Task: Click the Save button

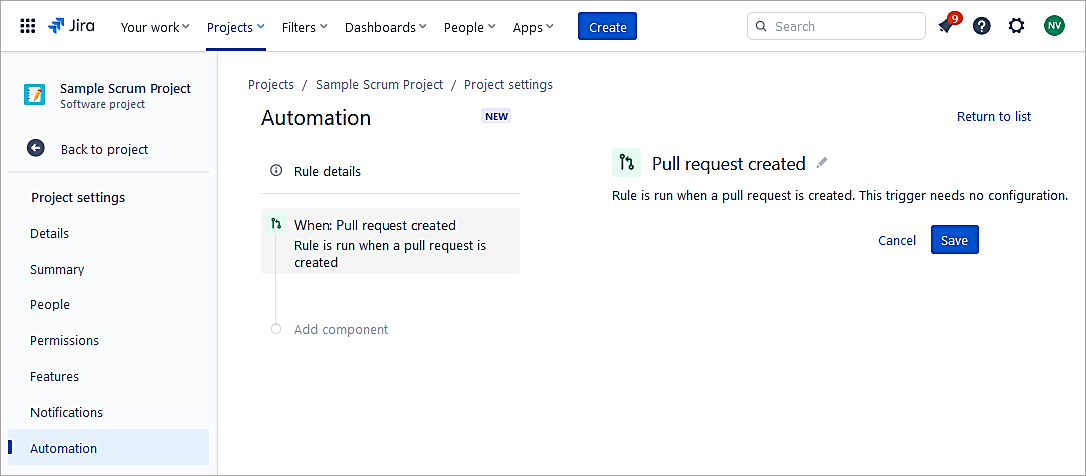Action: pyautogui.click(x=954, y=240)
